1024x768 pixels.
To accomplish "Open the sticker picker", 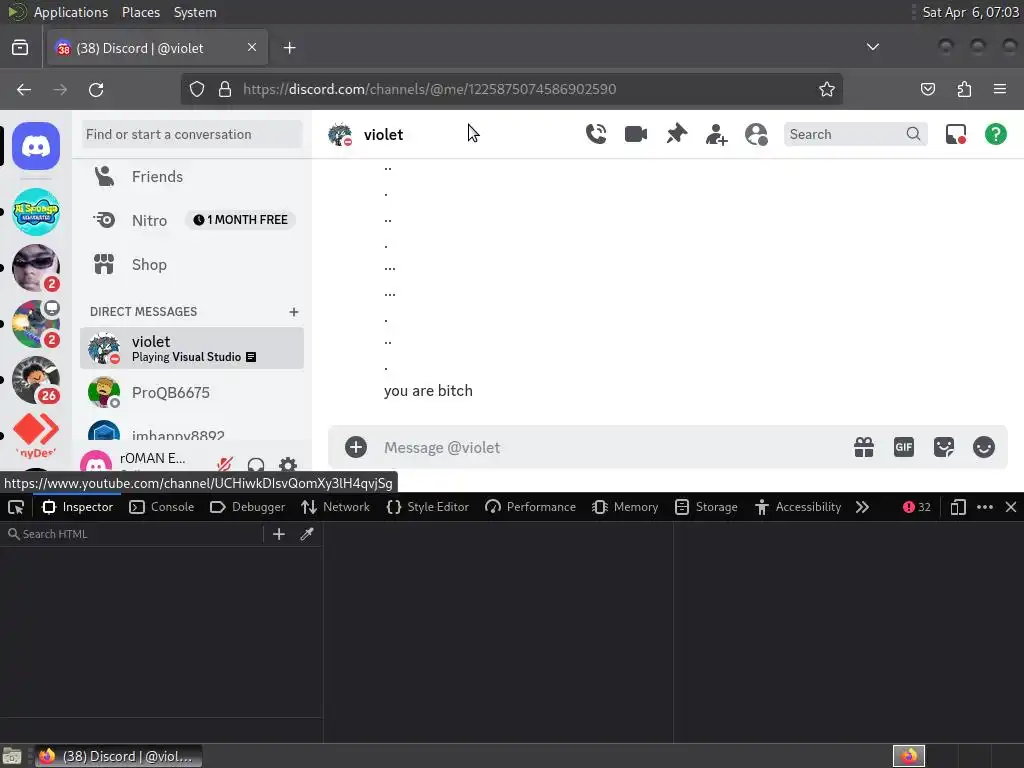I will click(944, 447).
